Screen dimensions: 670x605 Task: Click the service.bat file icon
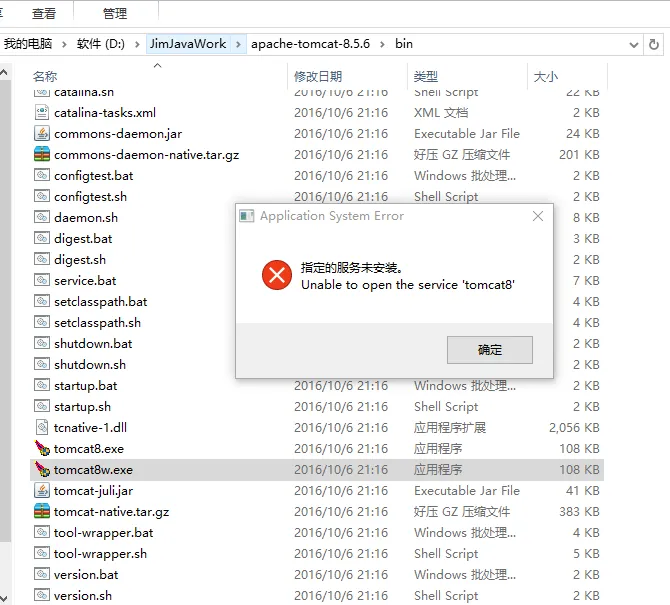coord(41,280)
